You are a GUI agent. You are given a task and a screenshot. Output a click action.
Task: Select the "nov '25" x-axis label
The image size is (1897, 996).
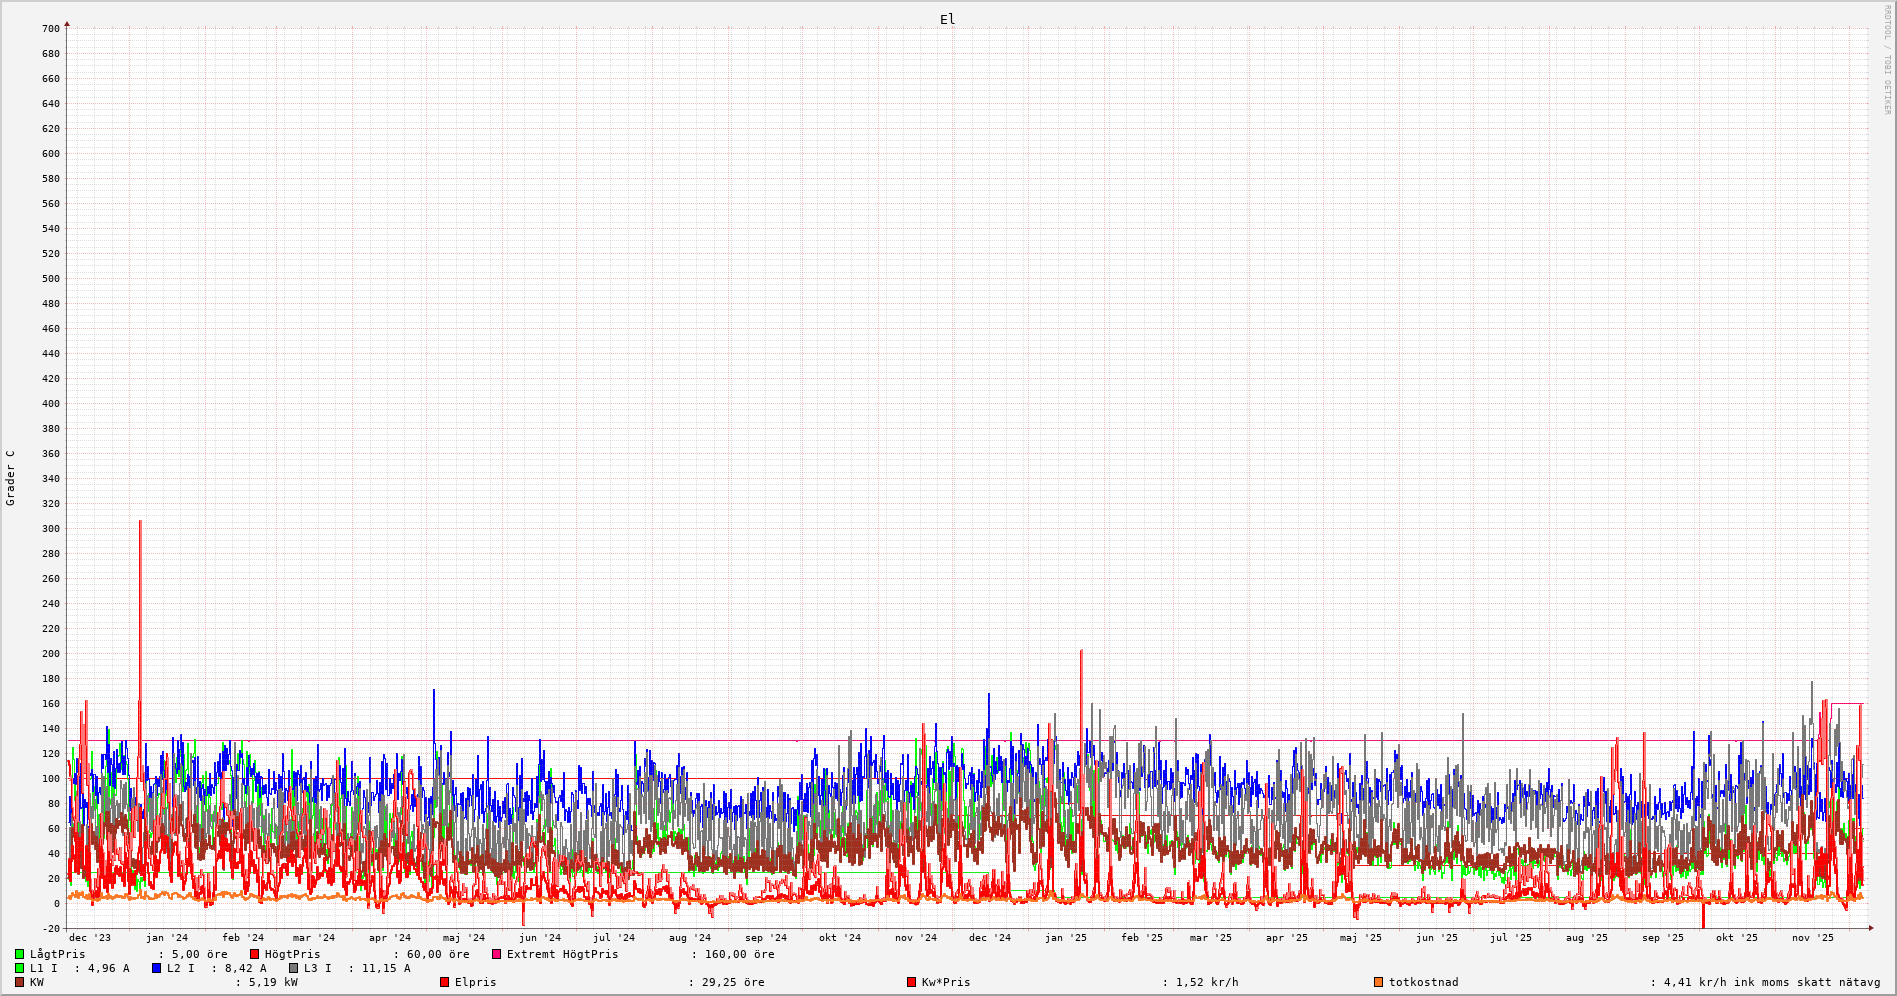(x=1813, y=938)
